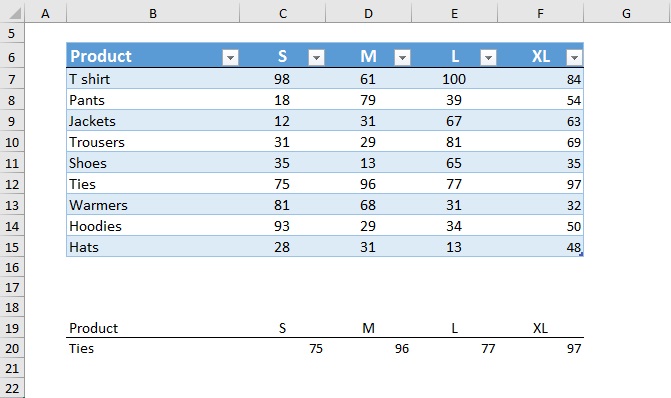Select lookup result 75 in row 20
Viewport: 671px width, 398px height.
click(282, 348)
